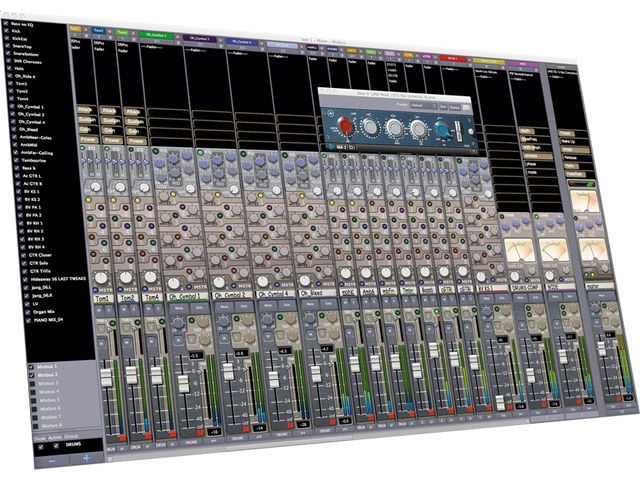Click the Oh_Cymbal 1 channel fader handle
This screenshot has width=640, height=480.
pyautogui.click(x=183, y=384)
